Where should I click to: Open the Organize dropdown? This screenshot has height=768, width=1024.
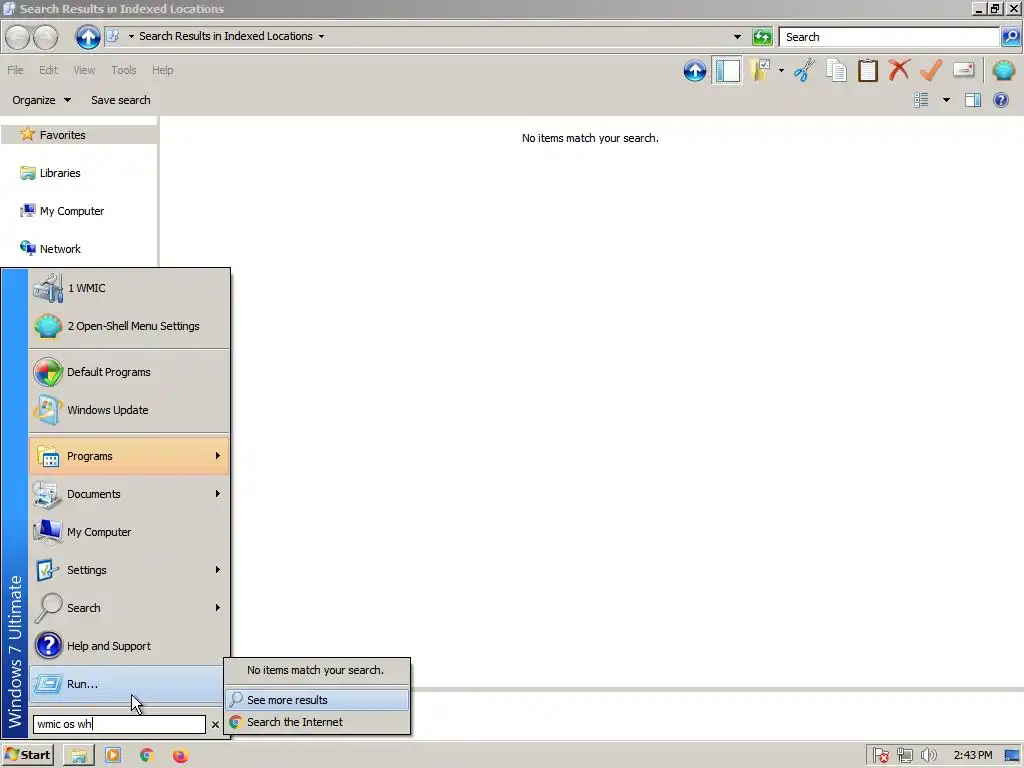pyautogui.click(x=41, y=100)
